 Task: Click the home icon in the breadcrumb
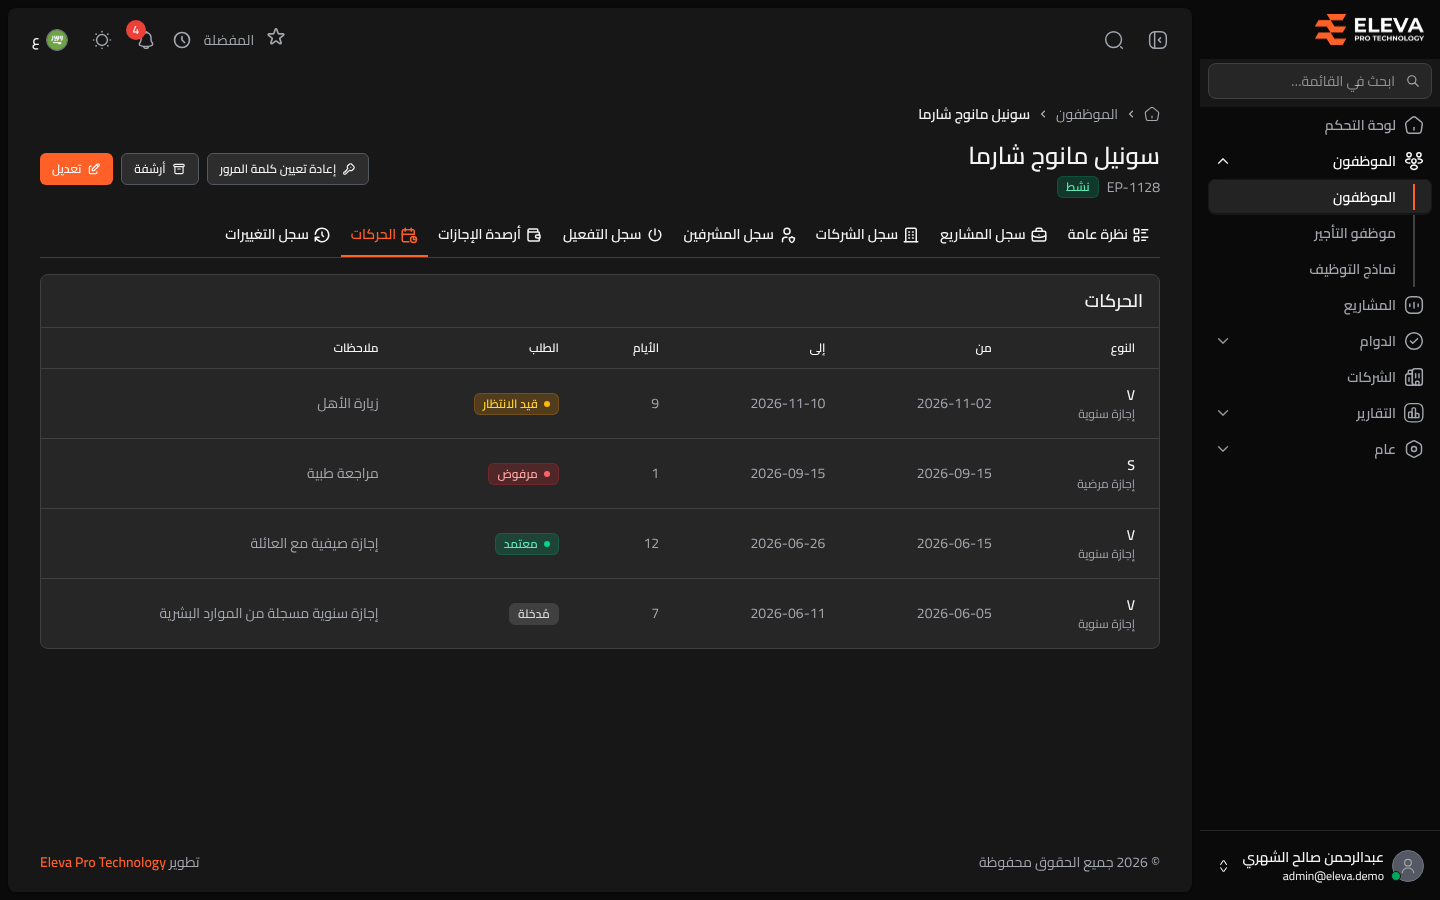tap(1152, 114)
